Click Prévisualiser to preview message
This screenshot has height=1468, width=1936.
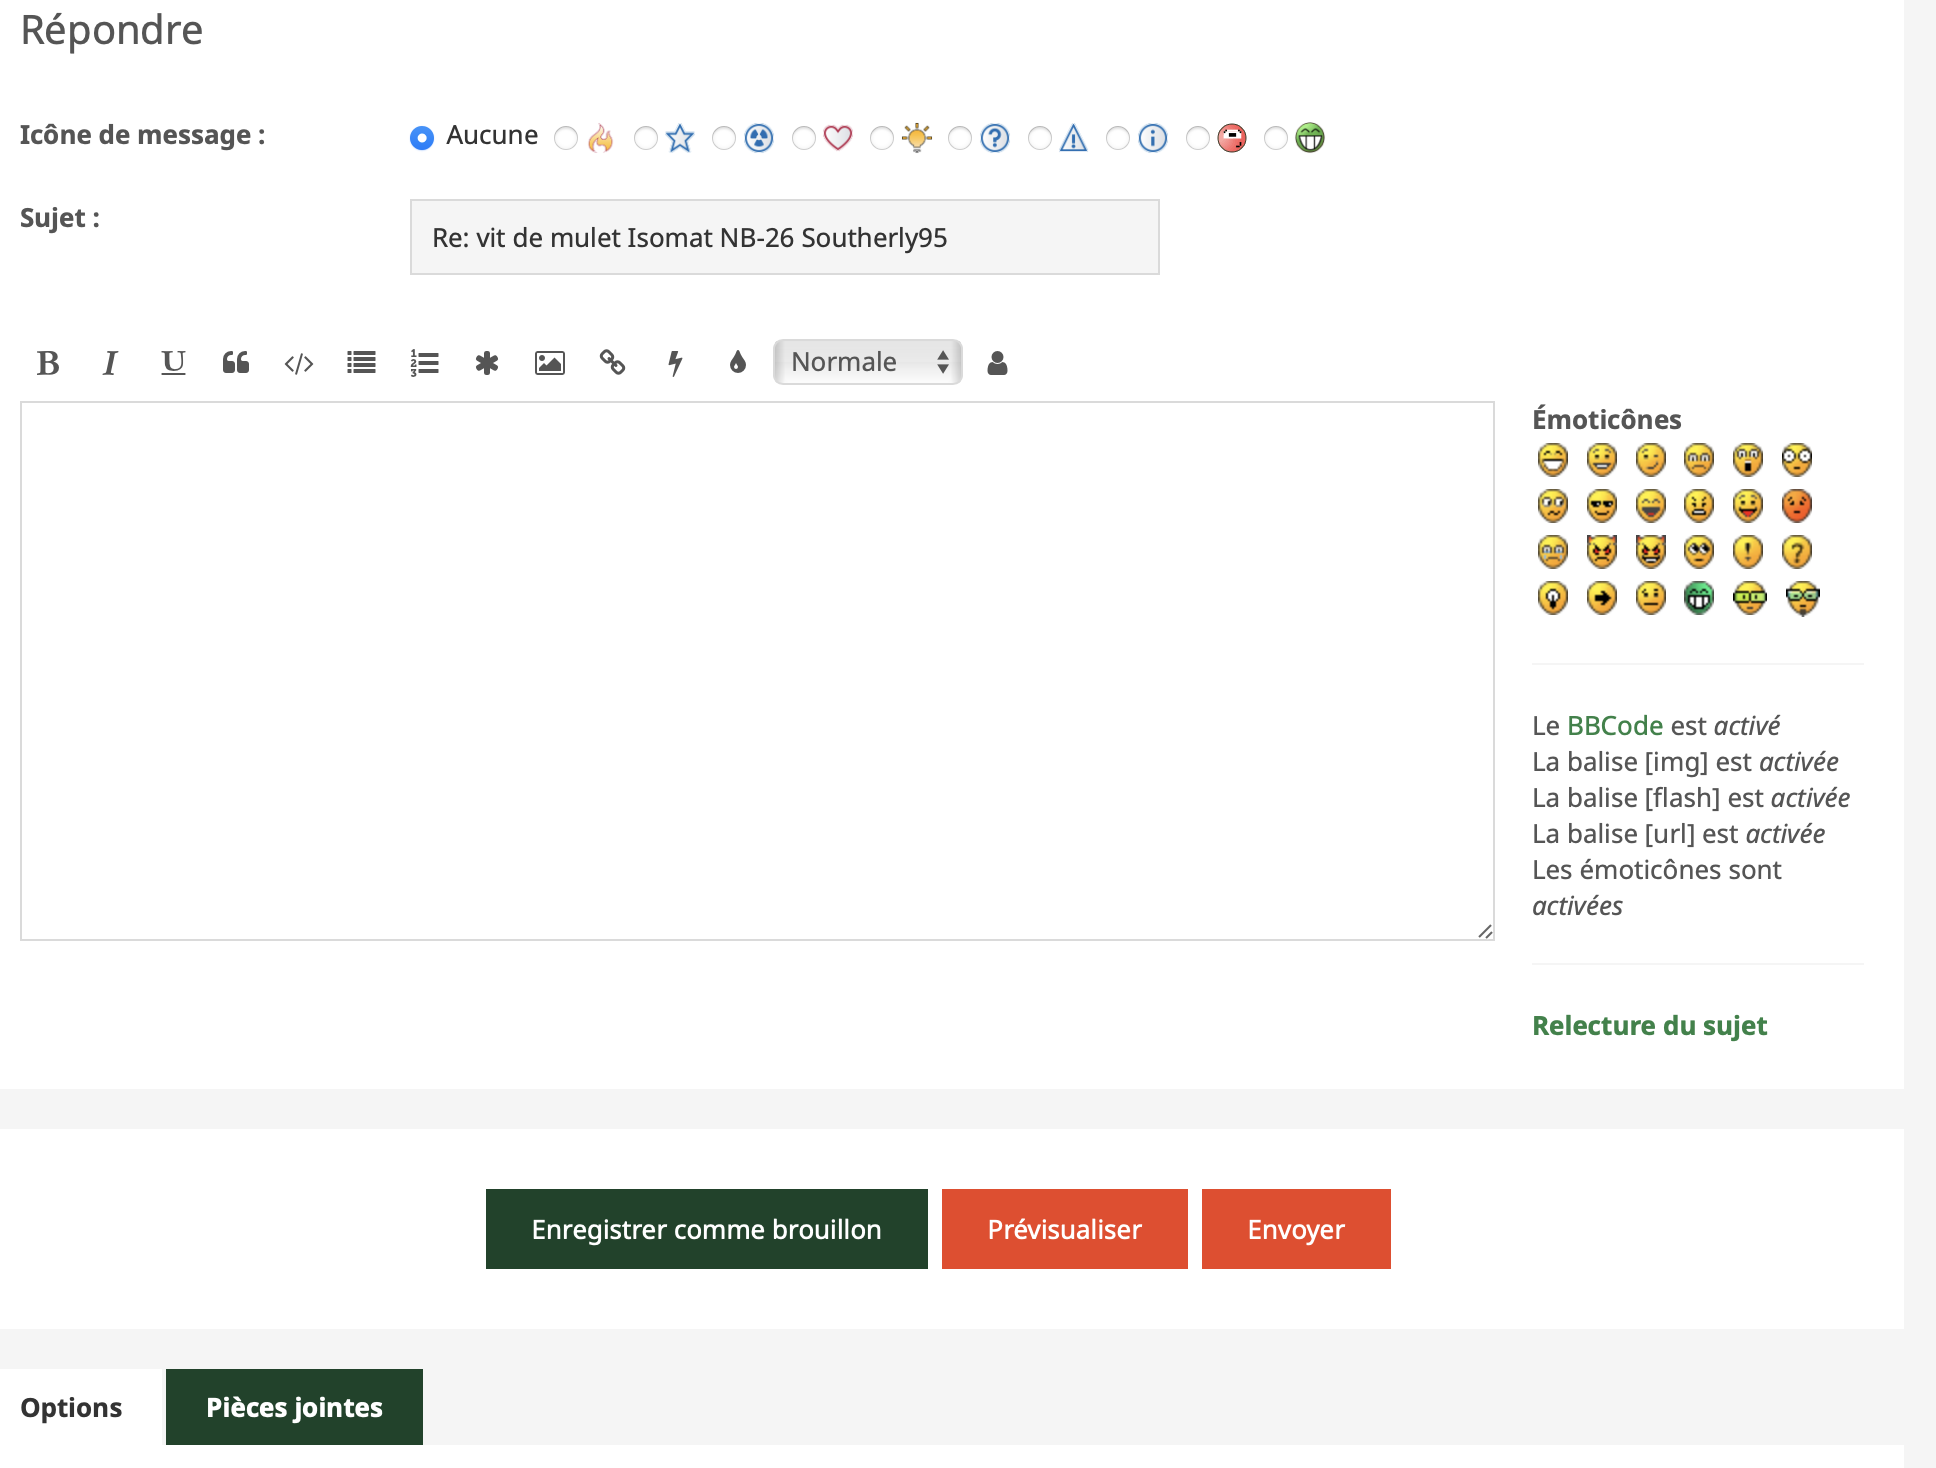(1064, 1229)
